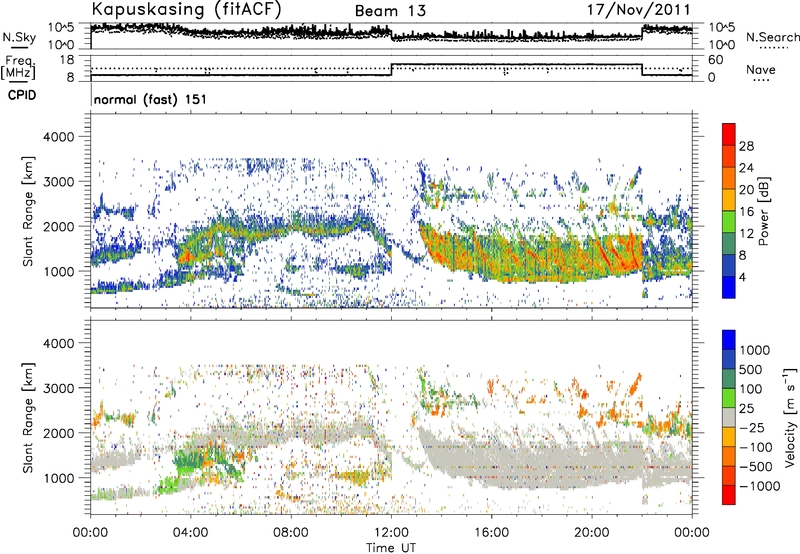Click the top blue segment of the Velocity colorbar
The width and height of the screenshot is (800, 554).
pyautogui.click(x=729, y=340)
